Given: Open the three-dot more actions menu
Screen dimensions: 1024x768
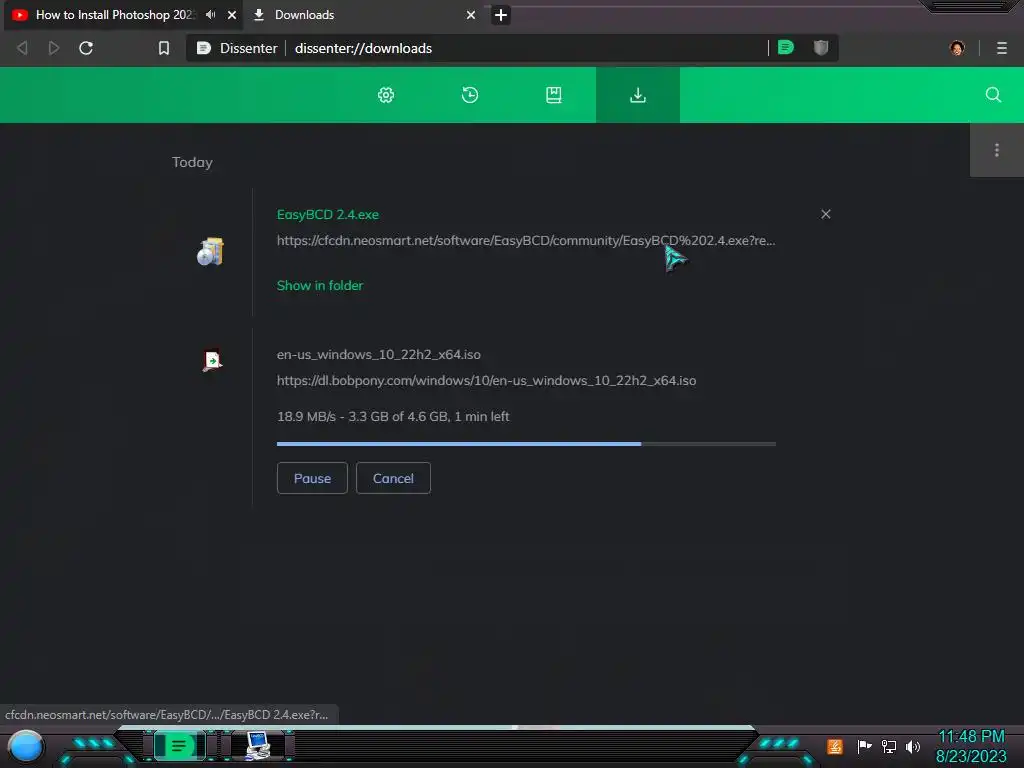Looking at the screenshot, I should 997,150.
